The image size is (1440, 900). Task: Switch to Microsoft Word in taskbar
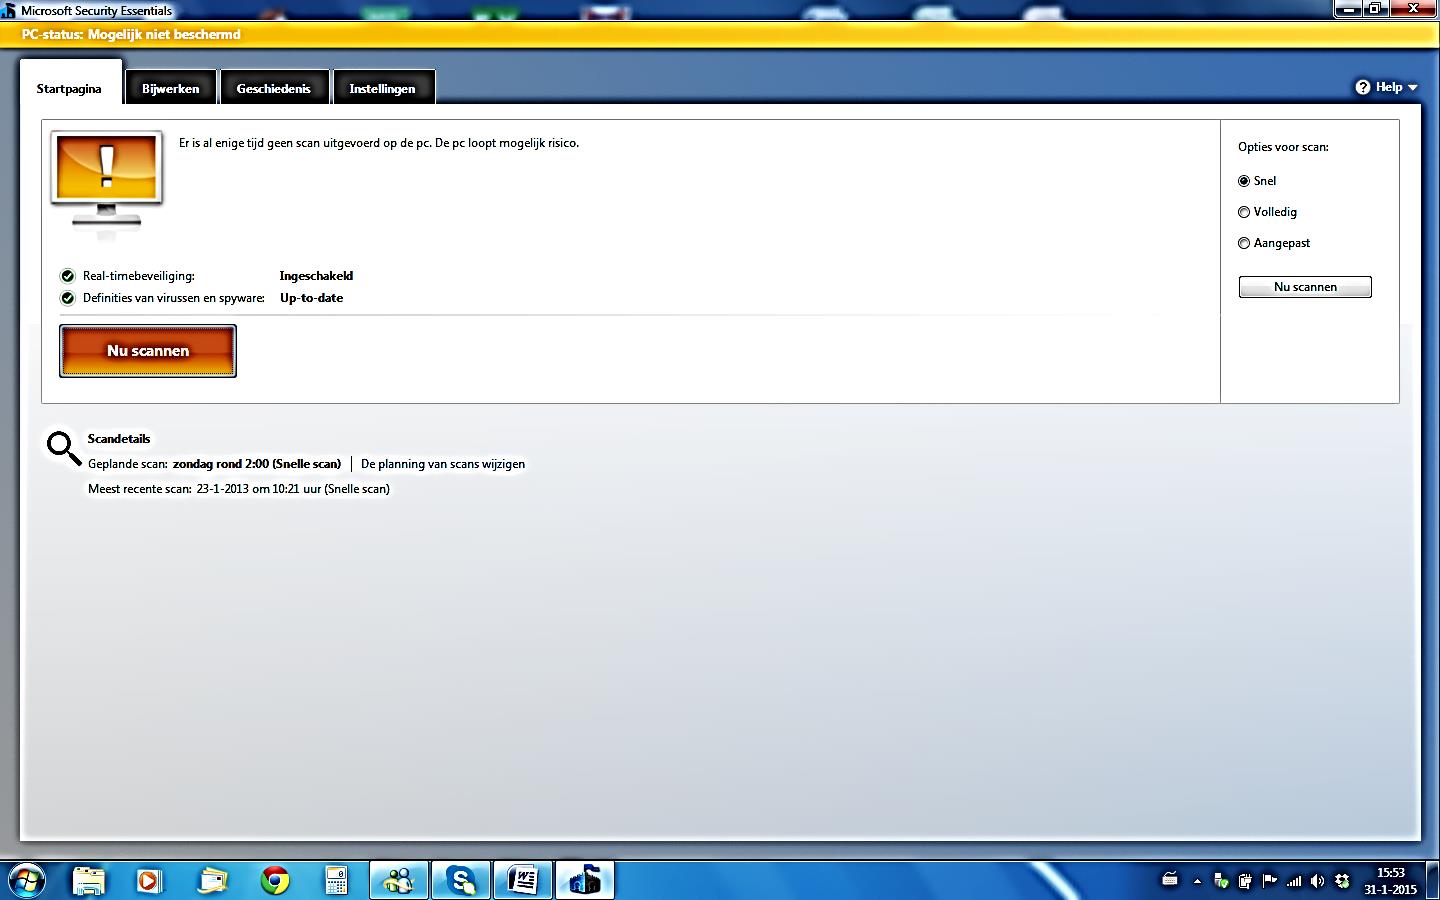(x=523, y=881)
